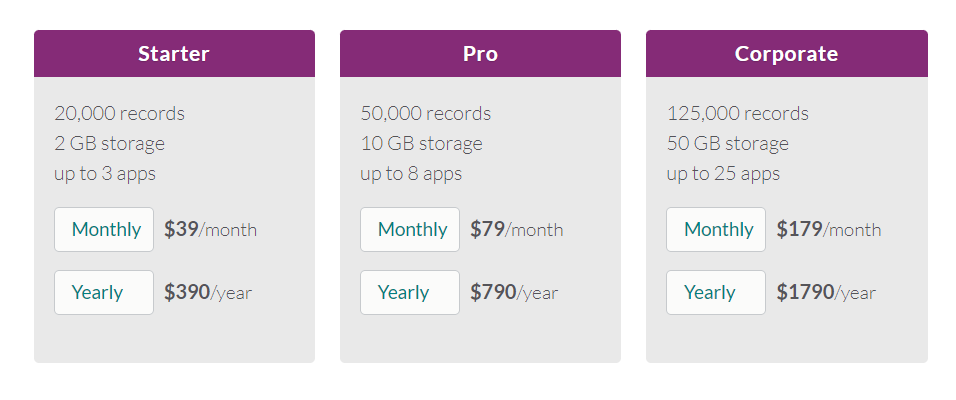Click the $39/month Starter price

[x=210, y=230]
